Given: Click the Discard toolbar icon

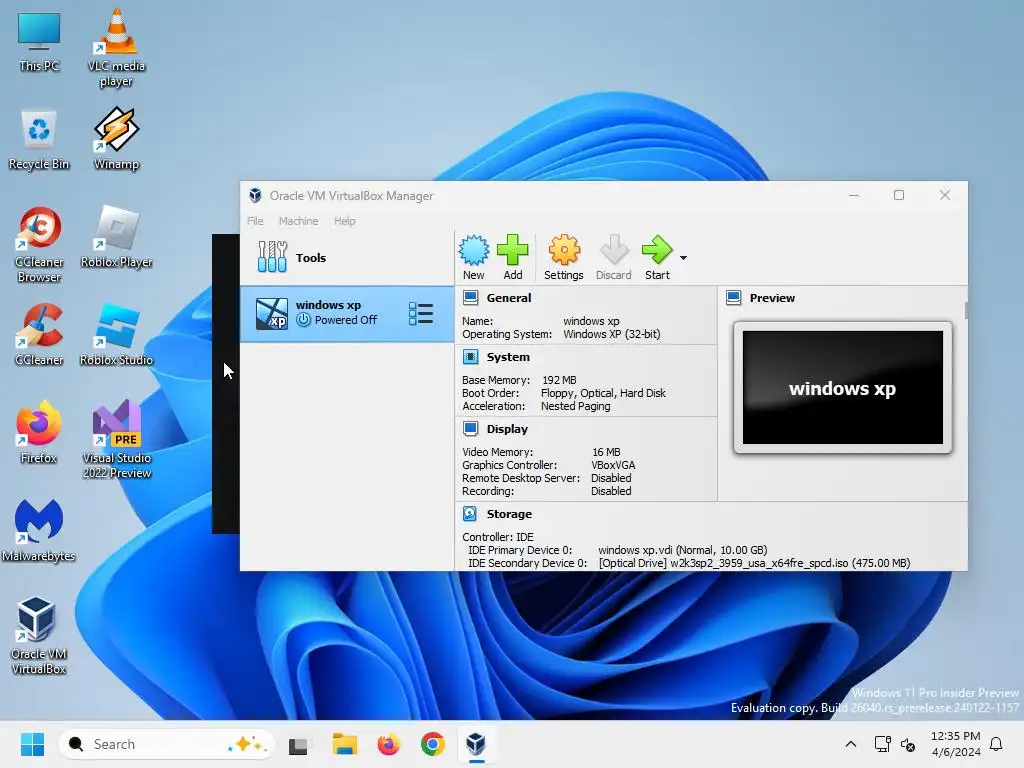Looking at the screenshot, I should 613,257.
